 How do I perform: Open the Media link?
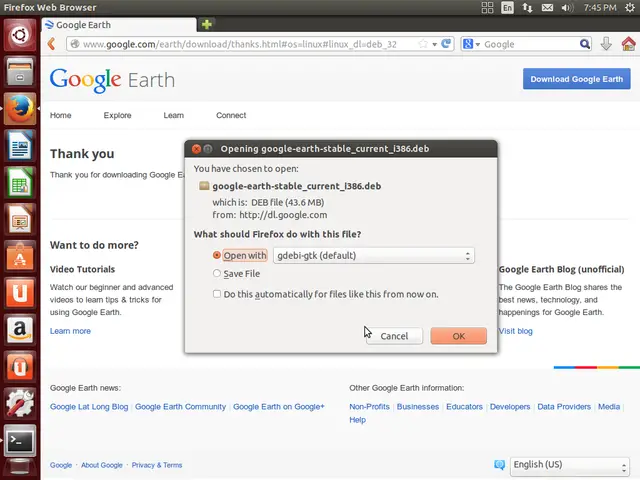coord(609,407)
